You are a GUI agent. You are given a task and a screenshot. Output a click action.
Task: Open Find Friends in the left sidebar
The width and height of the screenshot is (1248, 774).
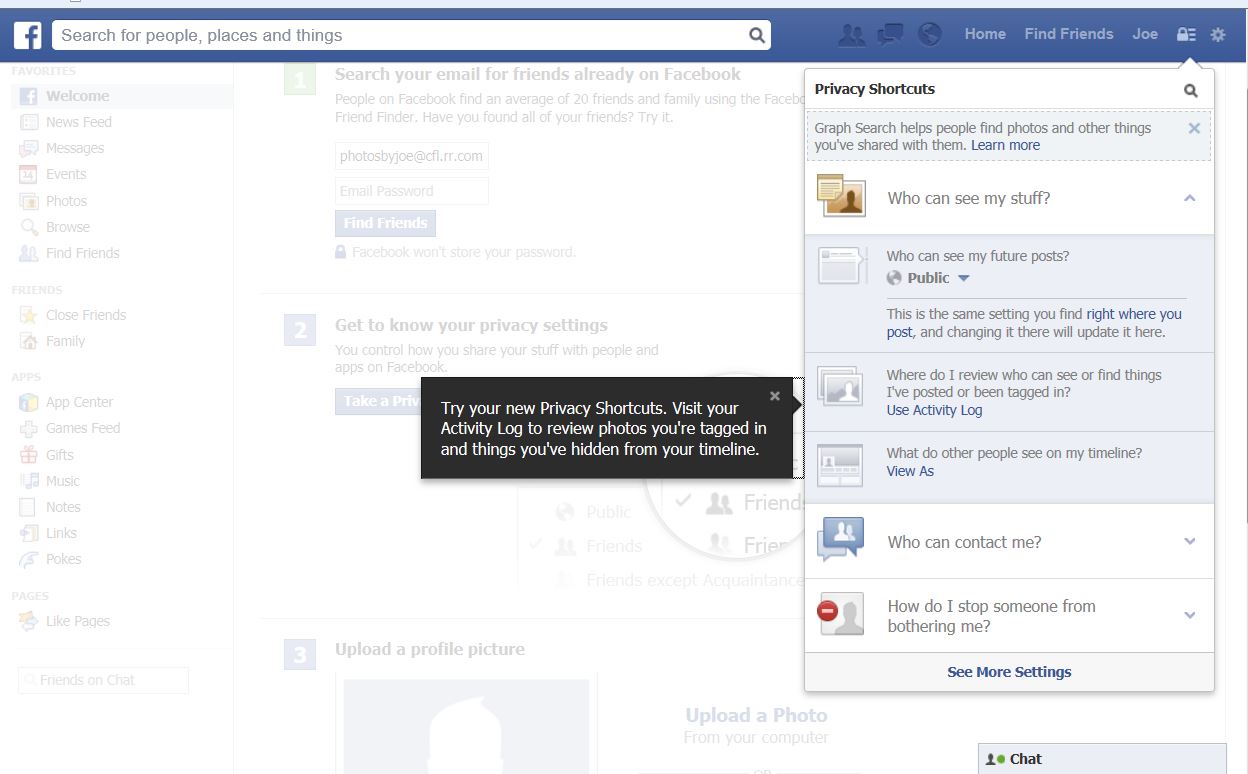click(83, 253)
